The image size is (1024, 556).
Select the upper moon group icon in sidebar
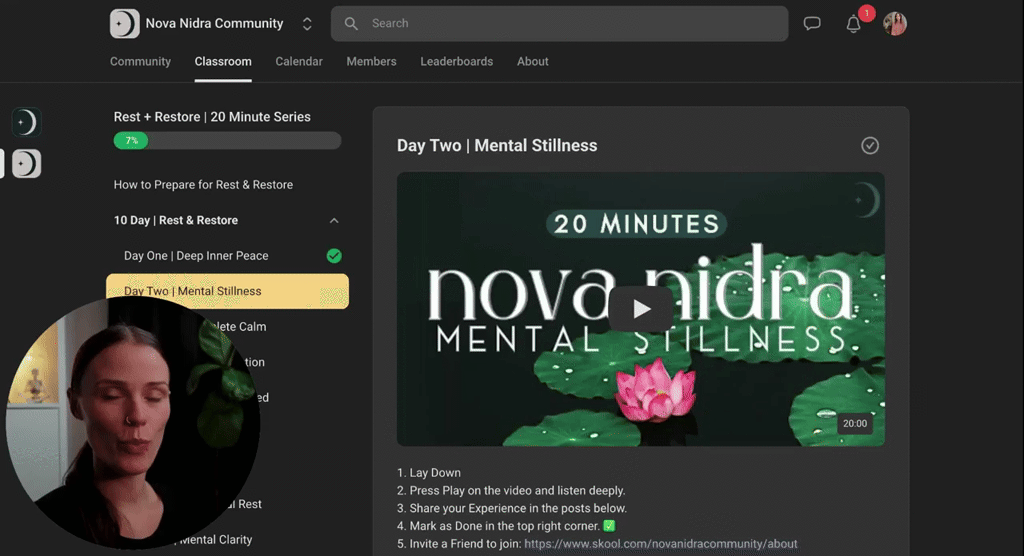[26, 122]
